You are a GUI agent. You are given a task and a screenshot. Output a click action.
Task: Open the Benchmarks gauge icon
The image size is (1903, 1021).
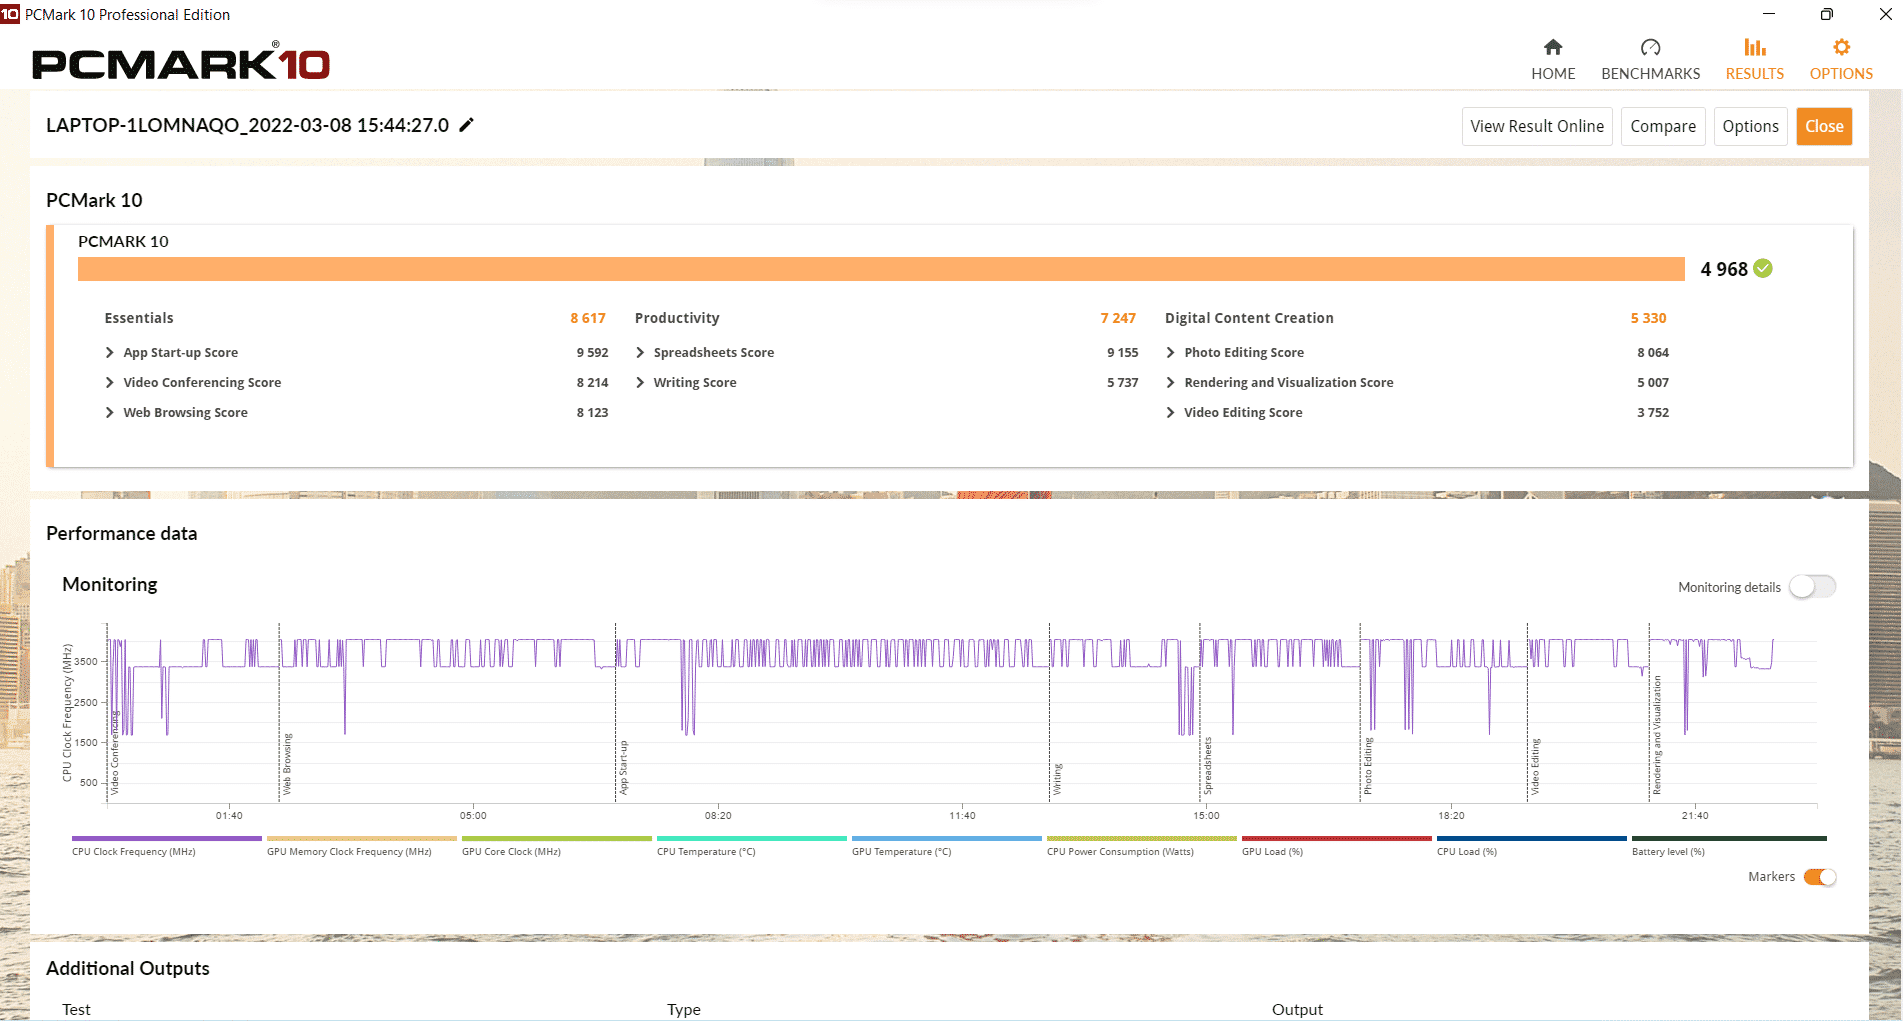pyautogui.click(x=1650, y=47)
